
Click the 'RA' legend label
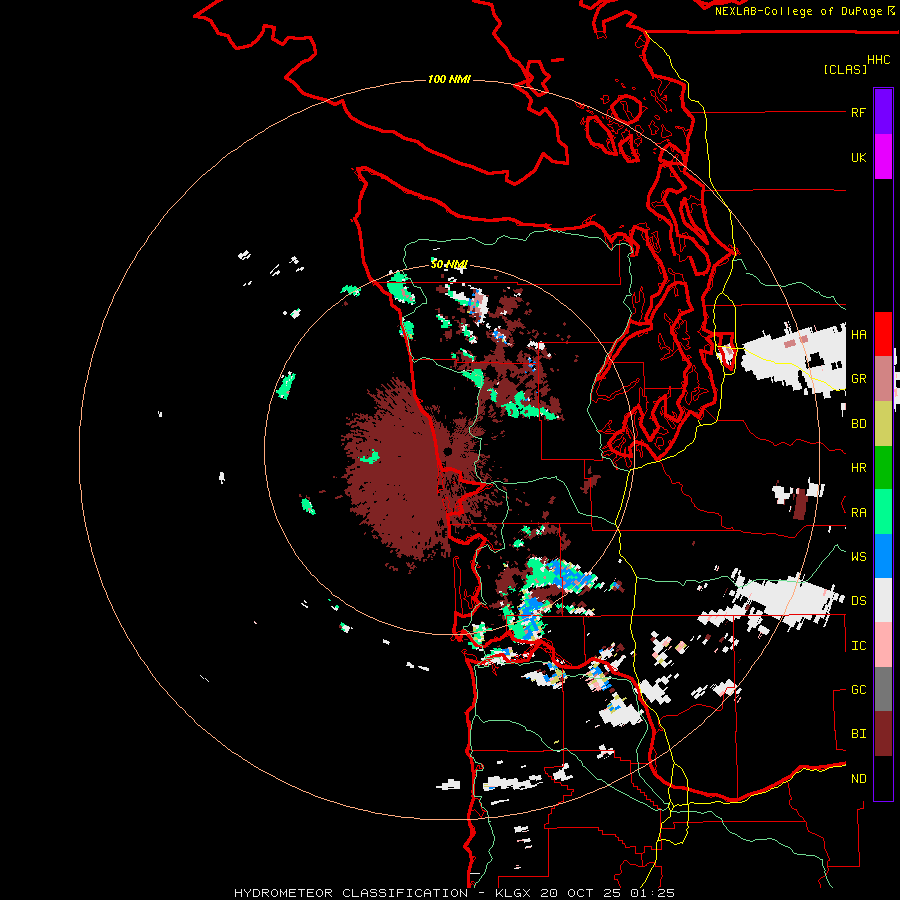pyautogui.click(x=858, y=513)
